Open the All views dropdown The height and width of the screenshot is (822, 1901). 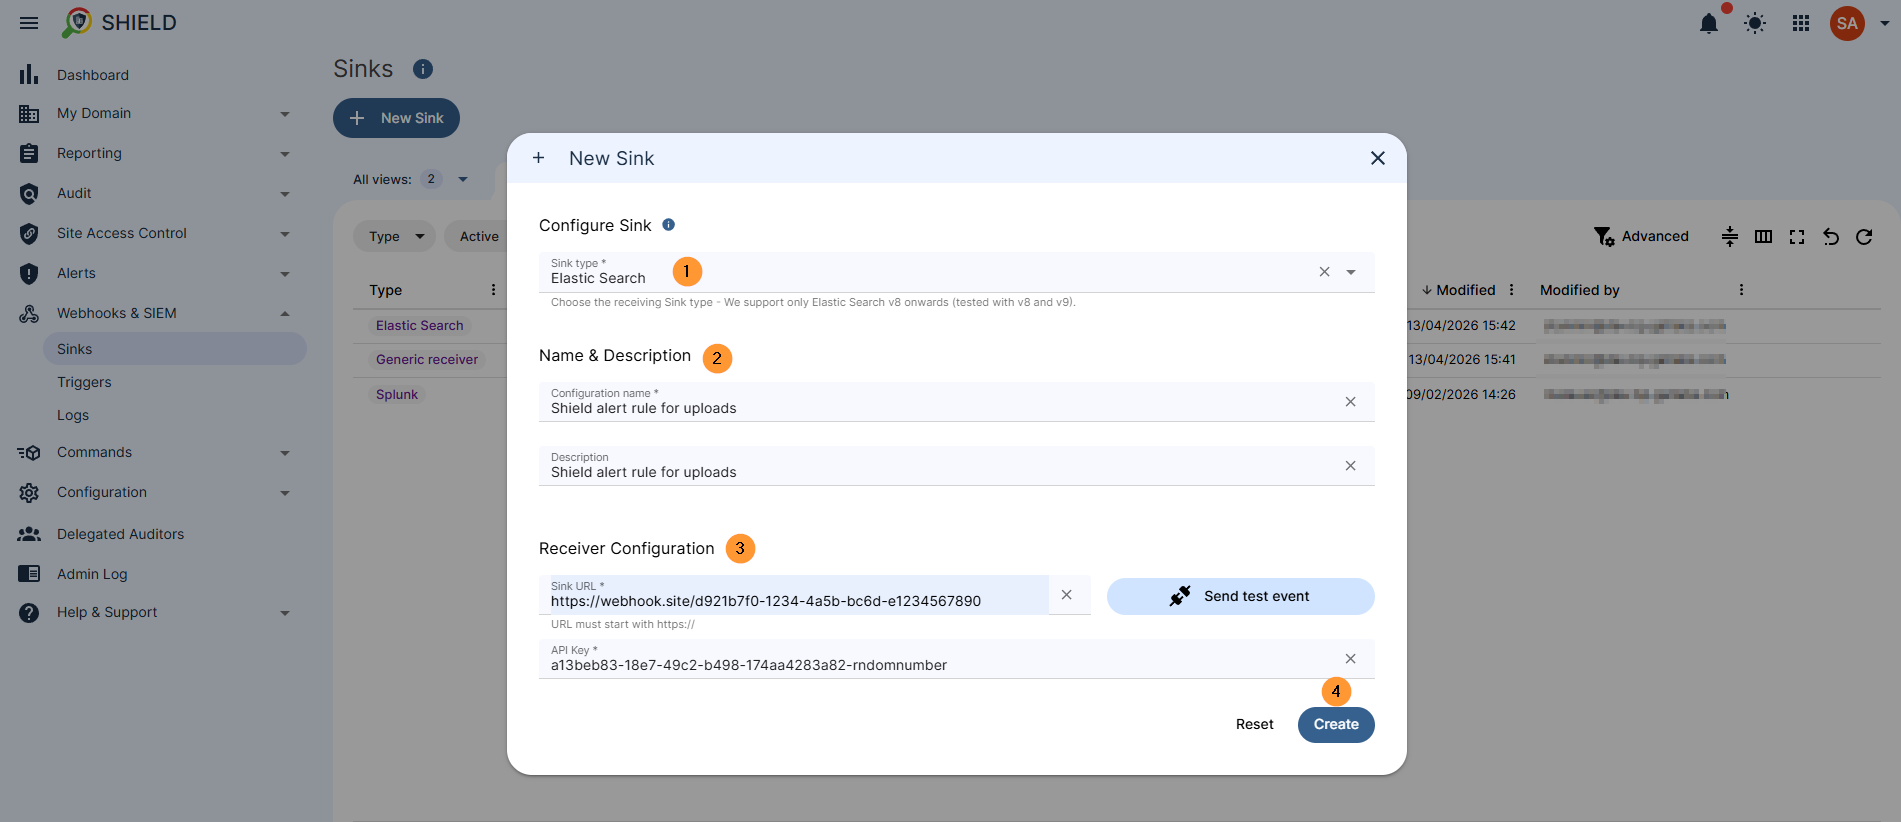[x=463, y=179]
